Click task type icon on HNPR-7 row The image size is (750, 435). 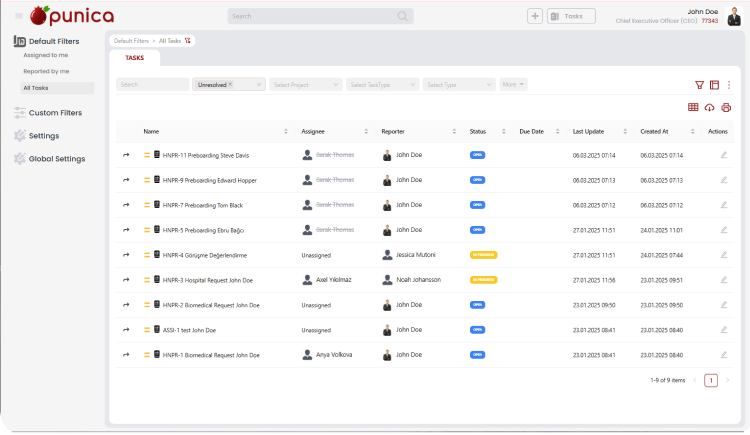[156, 204]
